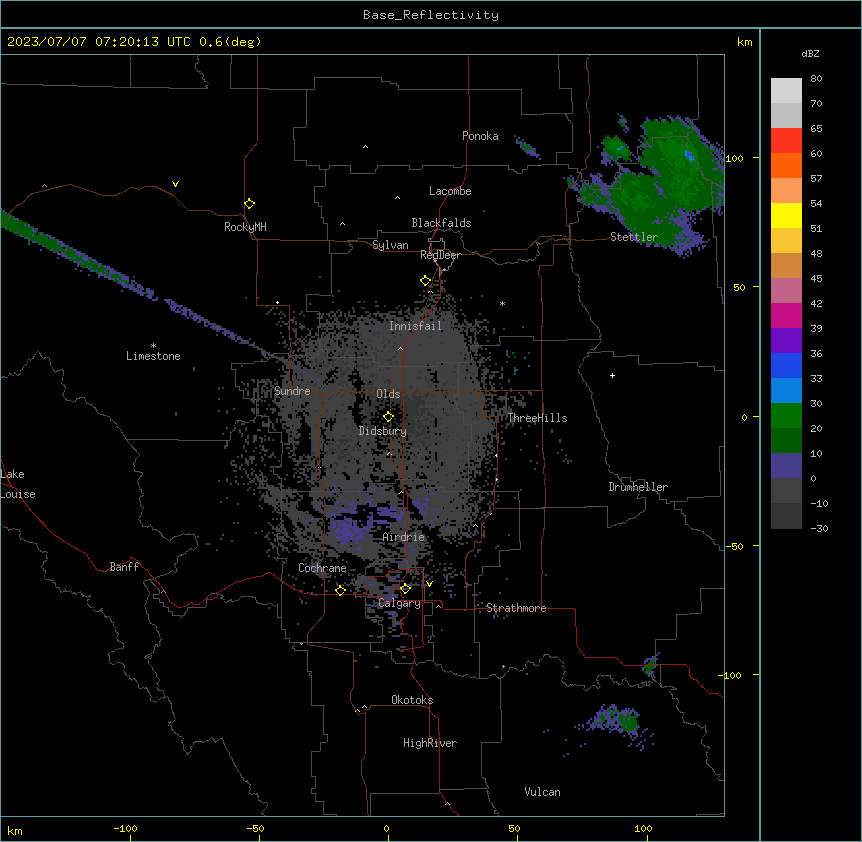Select the blue 36-33 dBZ legend swatch
Viewport: 862px width, 842px height.
click(786, 365)
